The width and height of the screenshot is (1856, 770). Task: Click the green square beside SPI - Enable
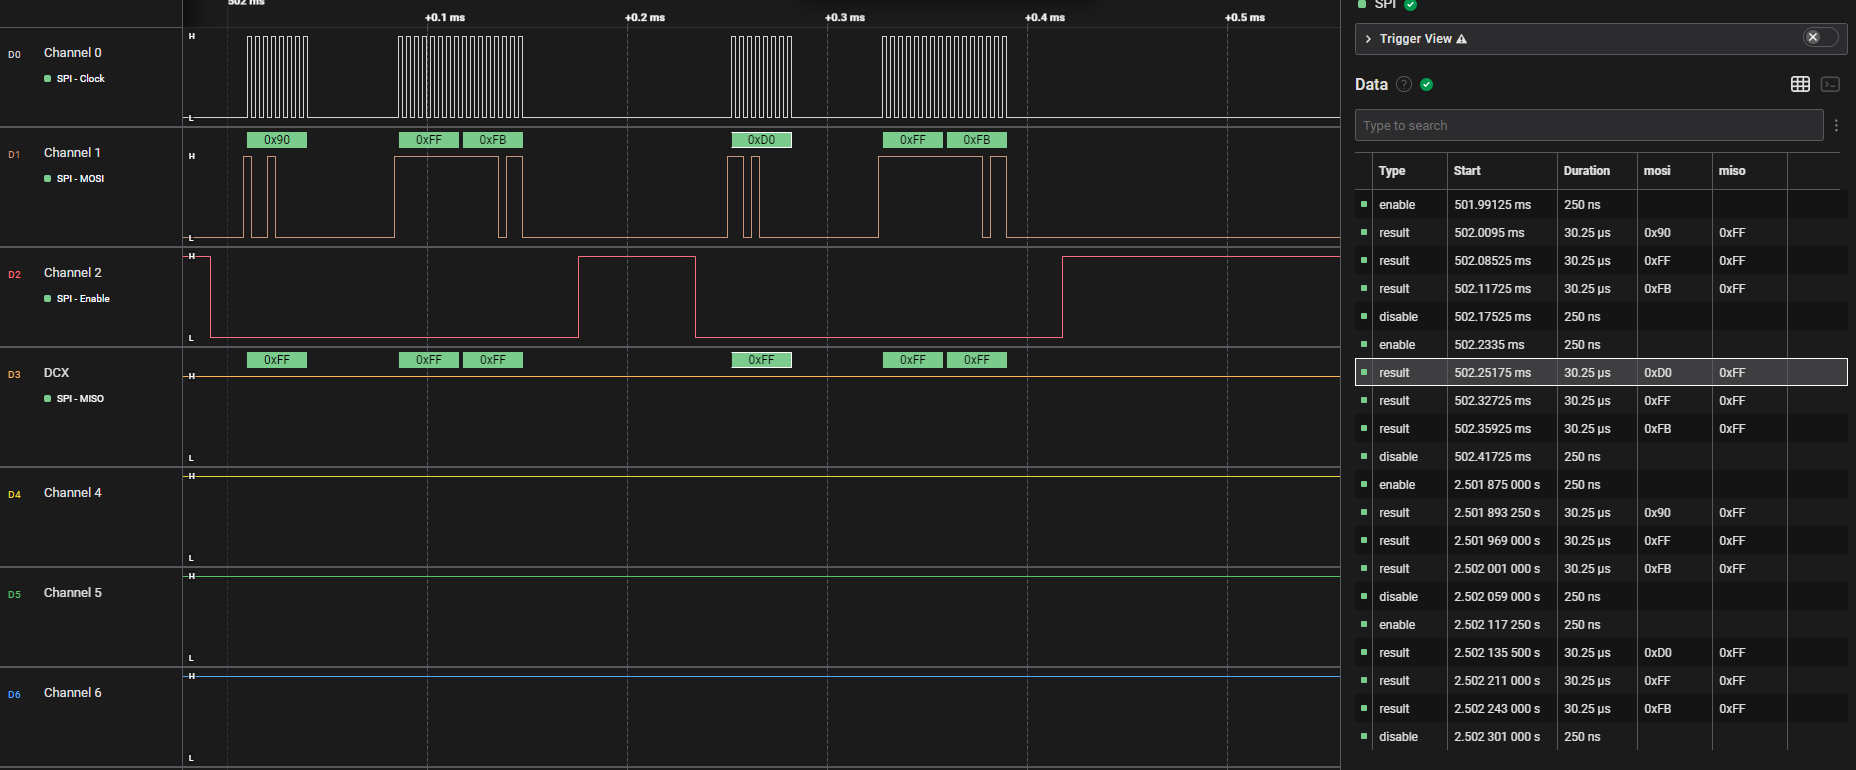click(x=47, y=298)
